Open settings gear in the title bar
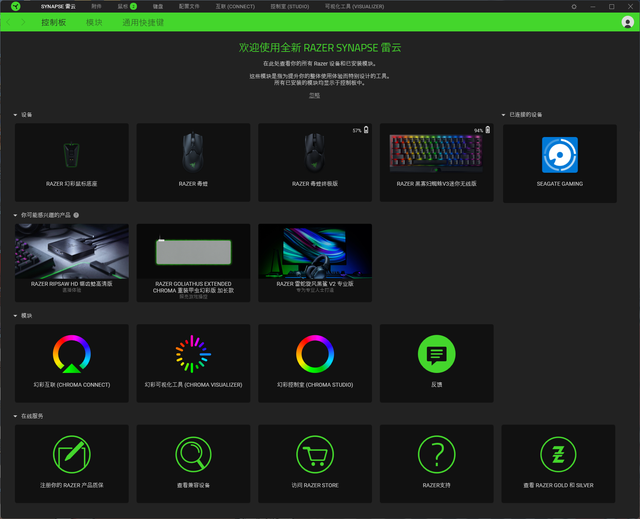This screenshot has width=640, height=519. pyautogui.click(x=574, y=7)
